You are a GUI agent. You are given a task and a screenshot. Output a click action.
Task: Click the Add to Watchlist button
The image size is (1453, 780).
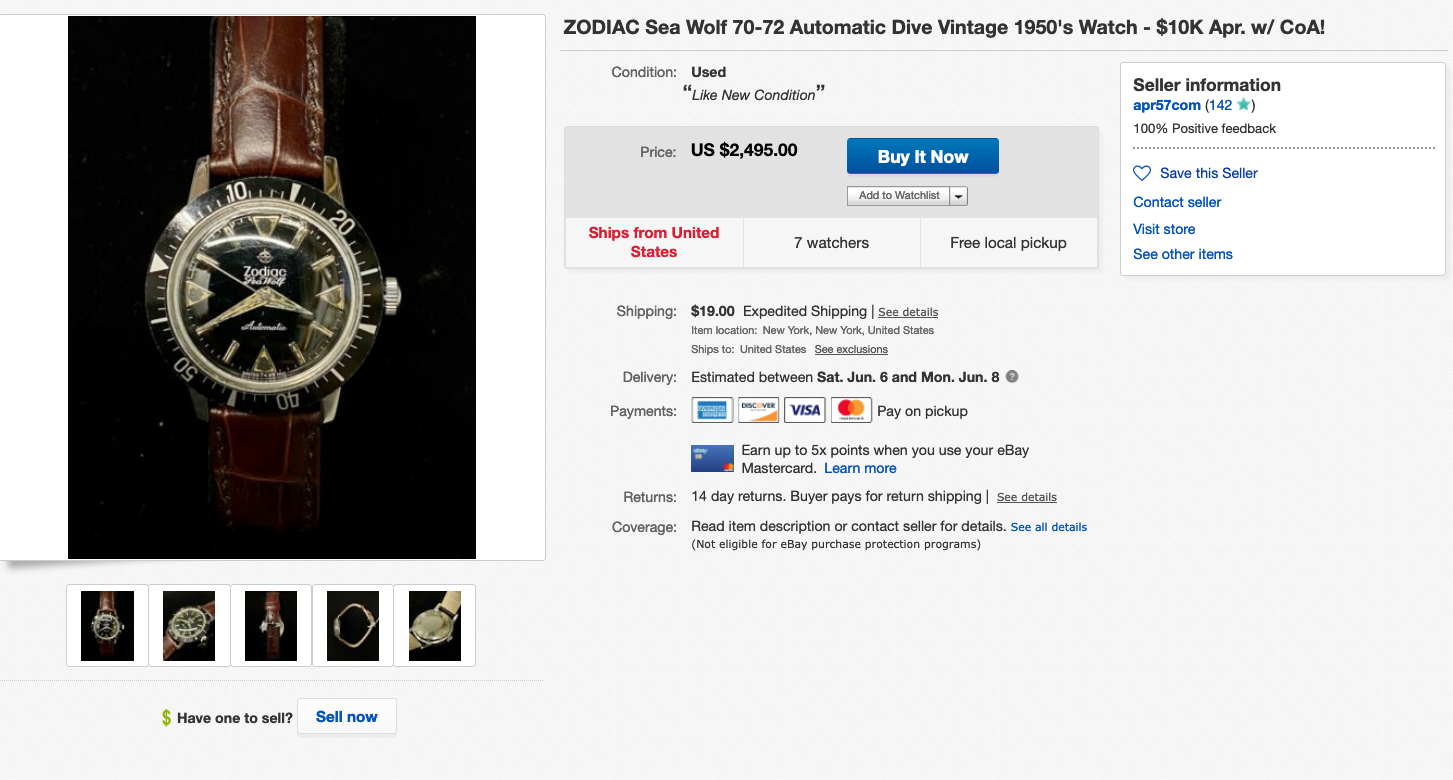click(898, 196)
